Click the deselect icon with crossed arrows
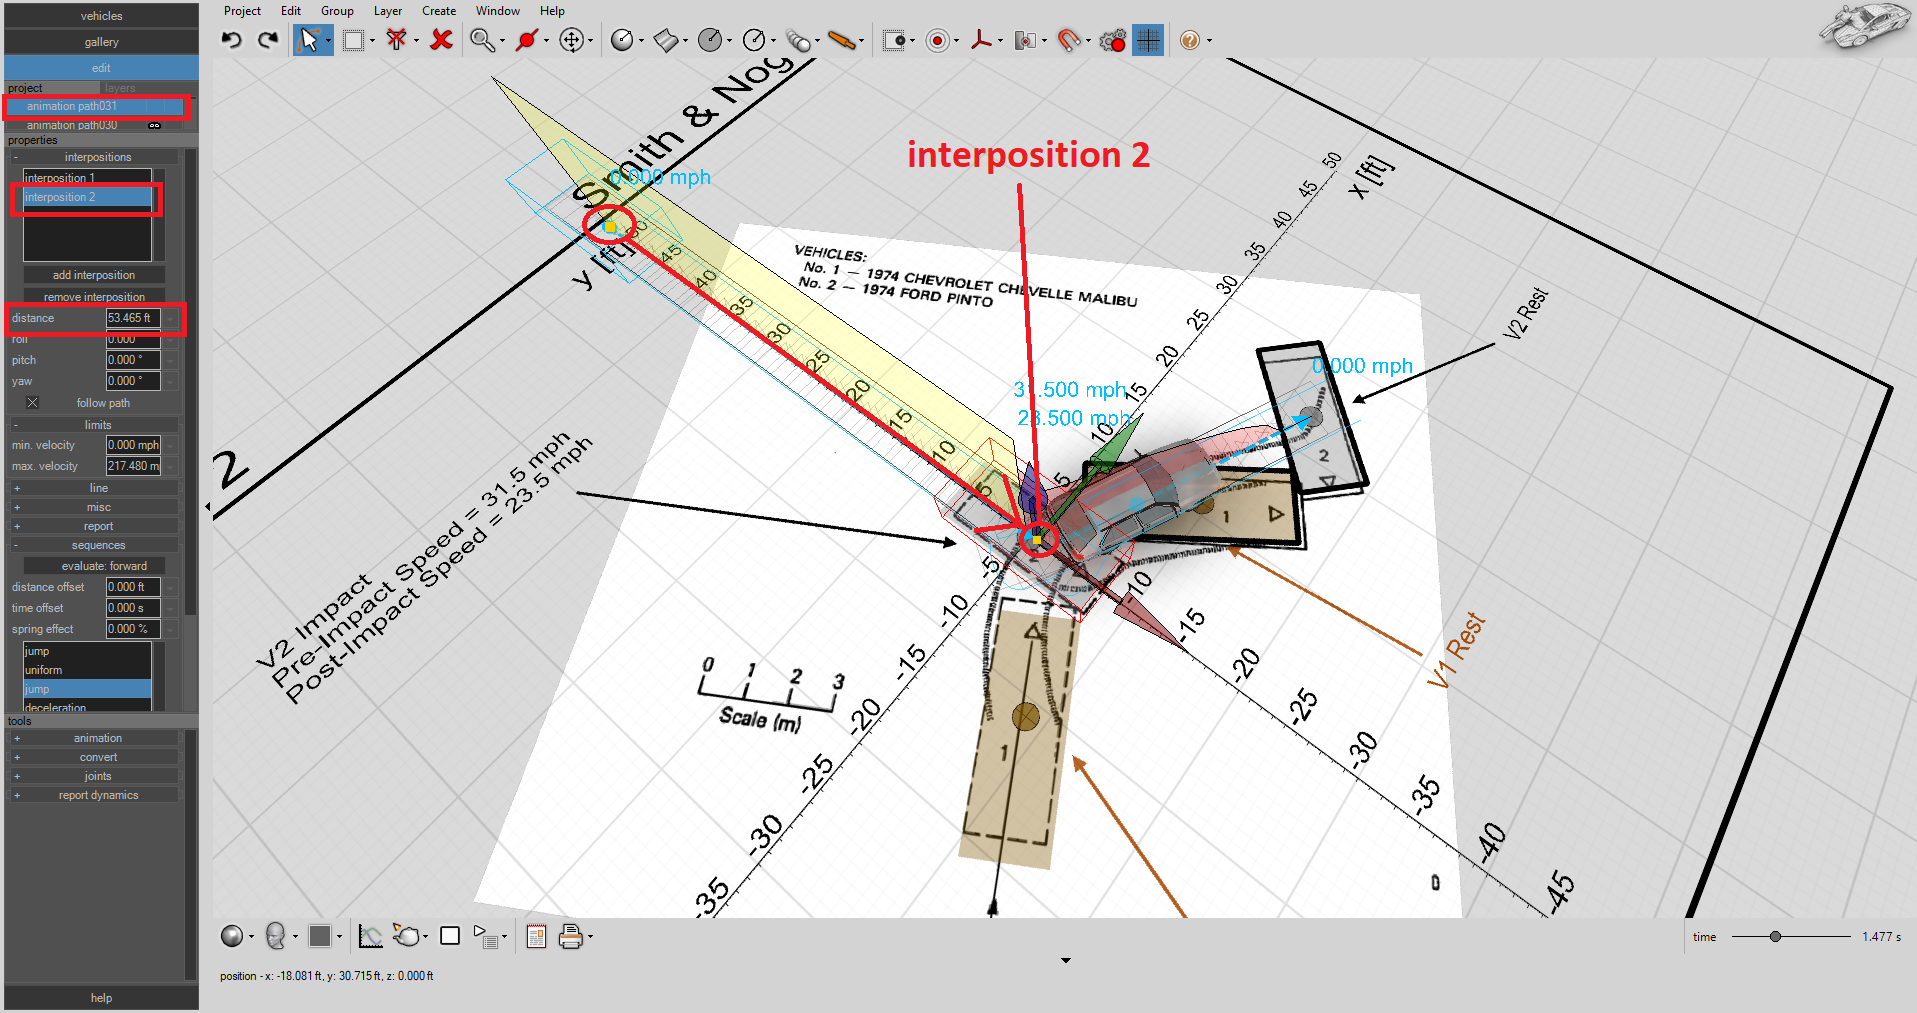 click(397, 40)
